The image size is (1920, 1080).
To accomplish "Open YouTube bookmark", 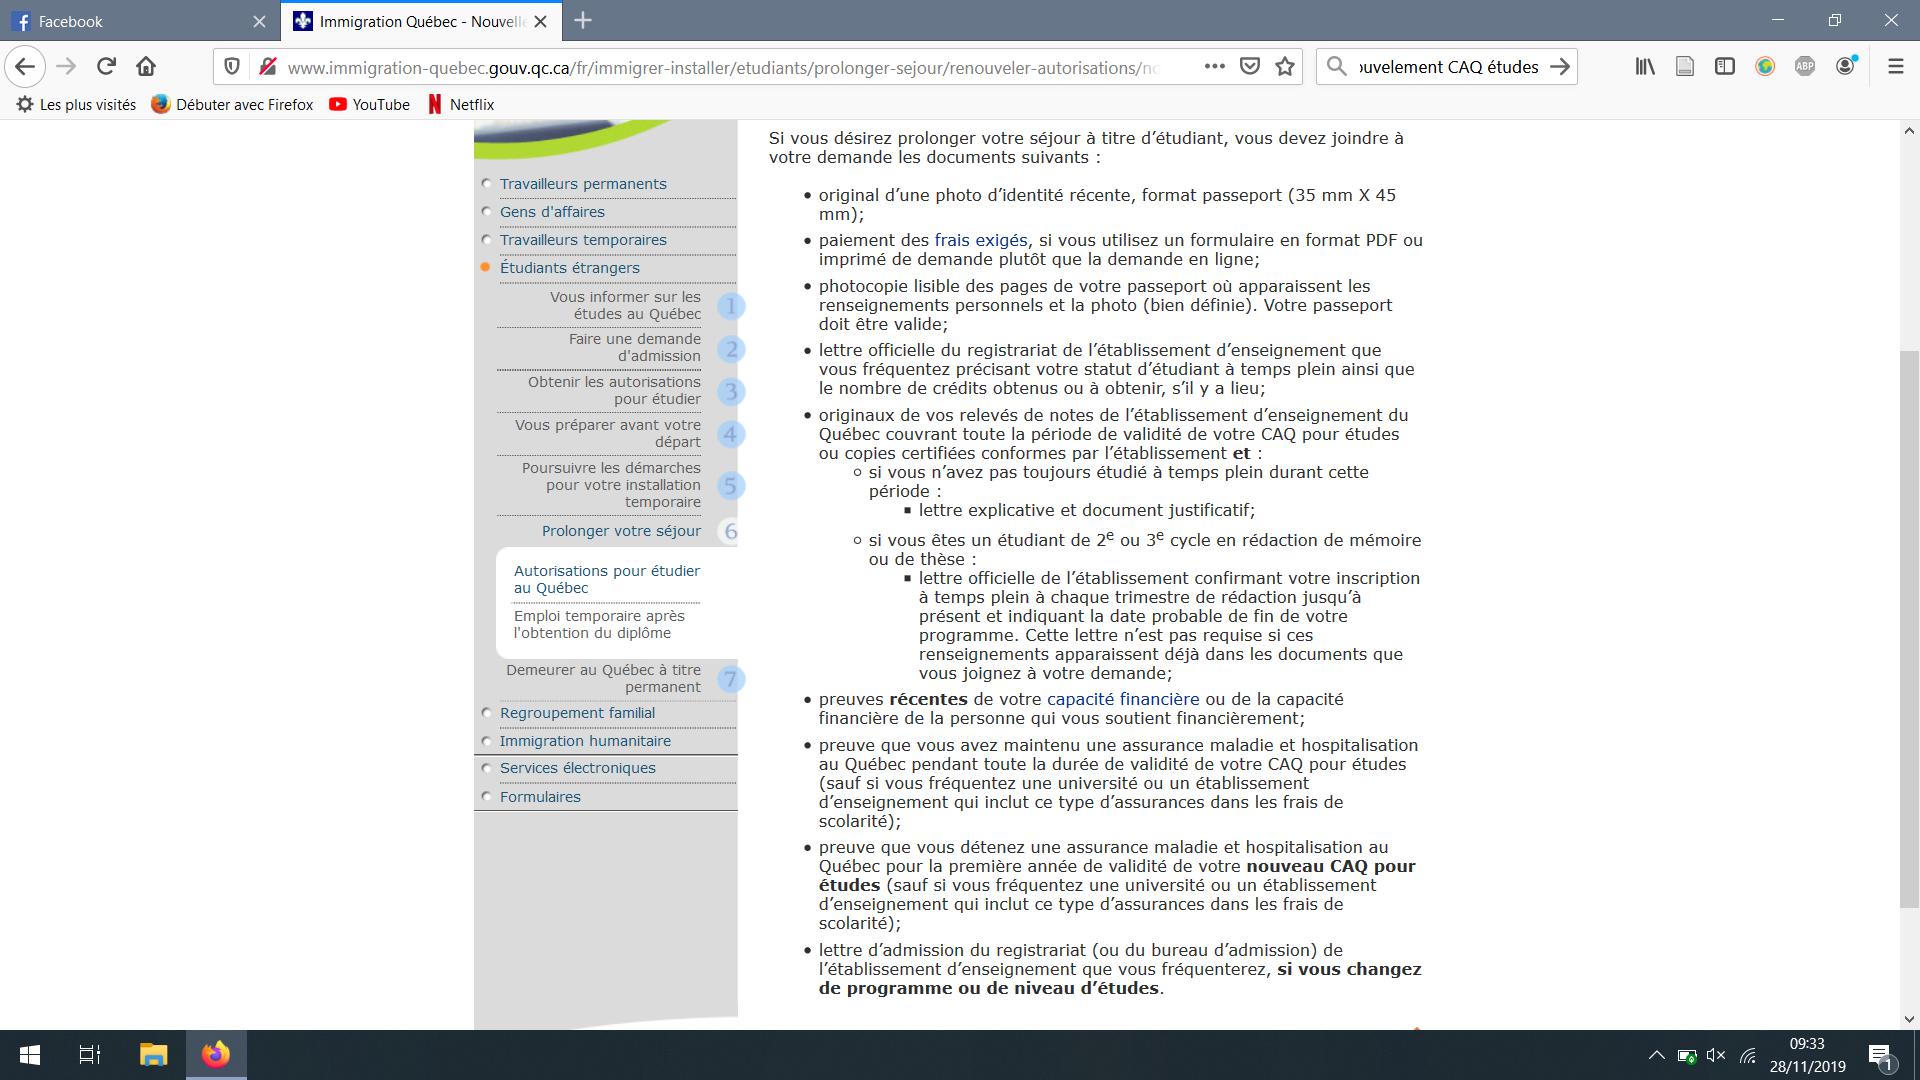I will click(369, 104).
